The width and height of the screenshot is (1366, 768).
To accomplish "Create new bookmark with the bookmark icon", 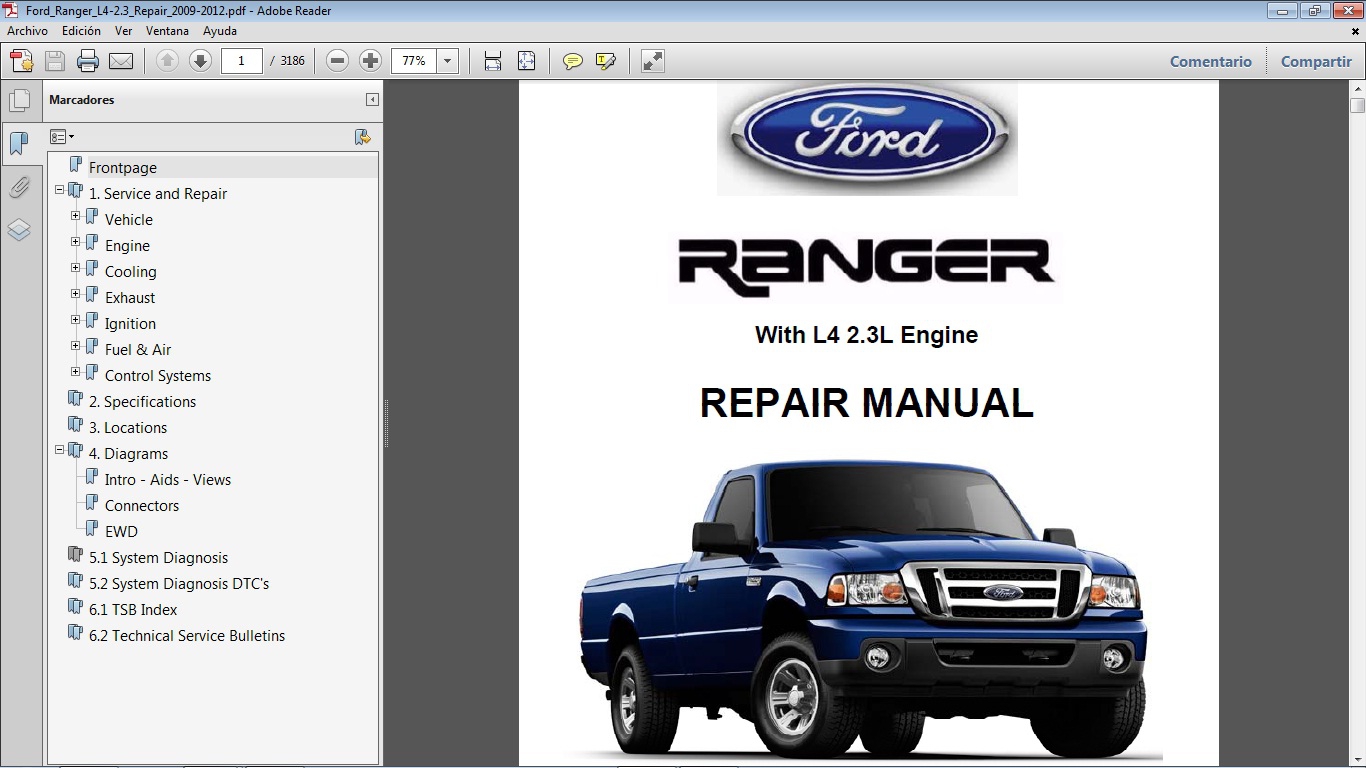I will (x=363, y=136).
